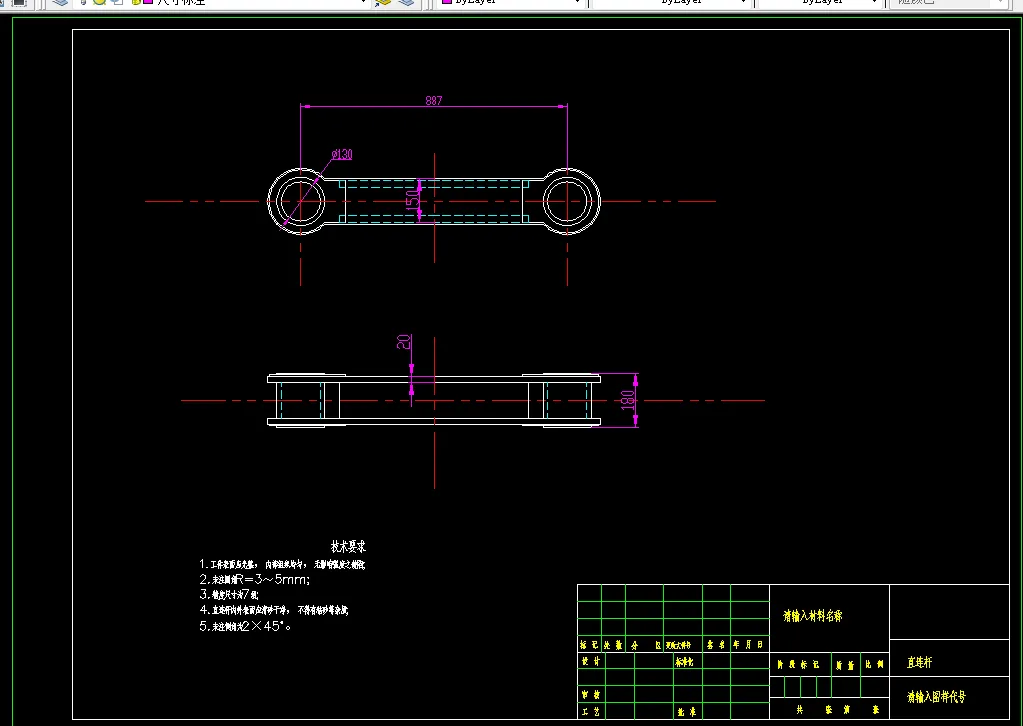This screenshot has height=726, width=1023.
Task: Click the 请输入图样代号 drawing code text
Action: pos(936,697)
